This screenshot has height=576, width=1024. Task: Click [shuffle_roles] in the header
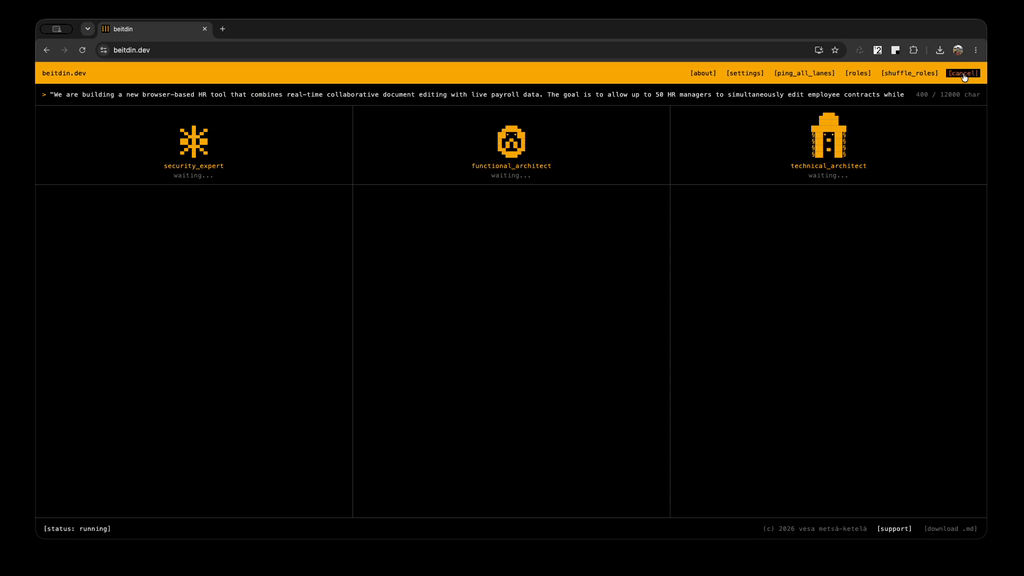pyautogui.click(x=910, y=73)
